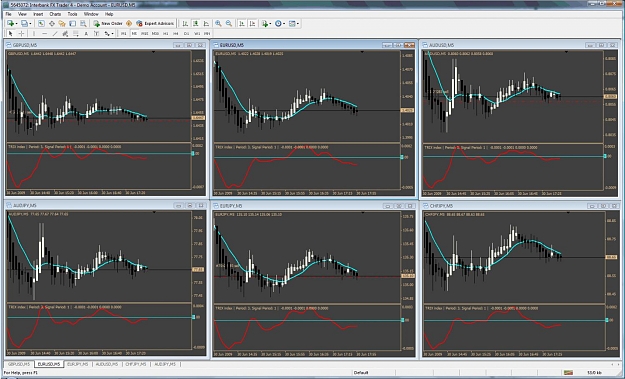This screenshot has width=625, height=379.
Task: Expand the Profiles dropdown arrow
Action: [30, 24]
